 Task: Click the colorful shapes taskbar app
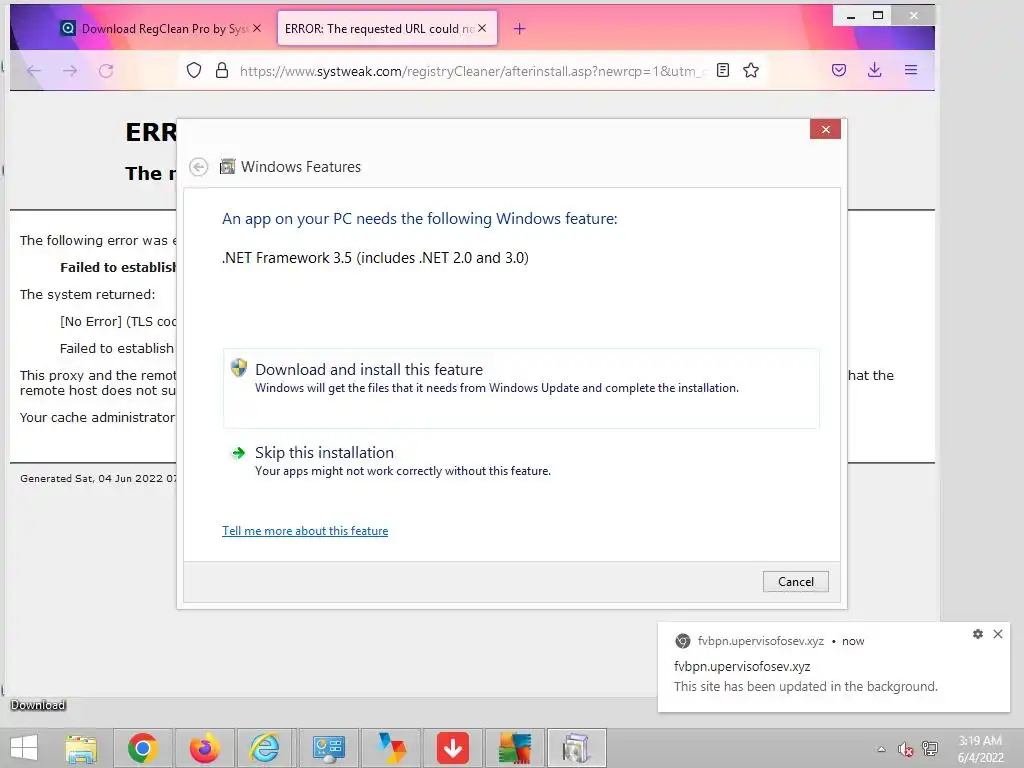392,748
